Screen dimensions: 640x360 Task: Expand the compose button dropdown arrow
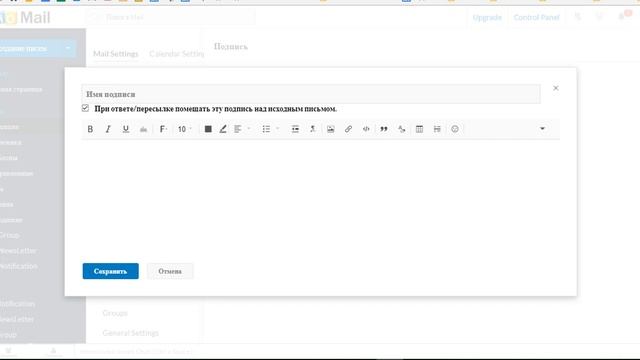pos(68,48)
